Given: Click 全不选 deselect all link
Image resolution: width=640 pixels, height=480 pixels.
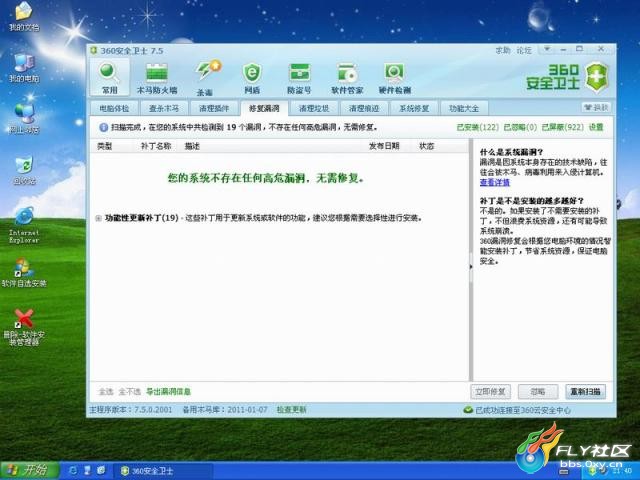Looking at the screenshot, I should (129, 392).
